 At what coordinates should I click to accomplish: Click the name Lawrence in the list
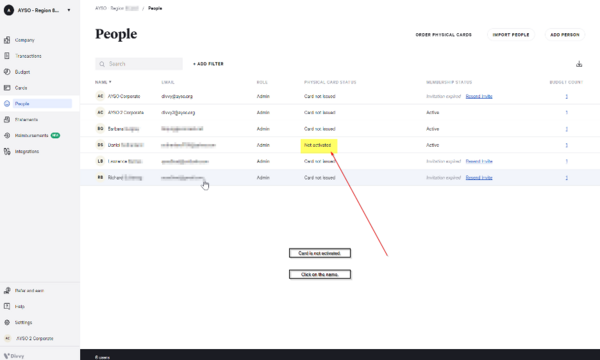pos(125,161)
